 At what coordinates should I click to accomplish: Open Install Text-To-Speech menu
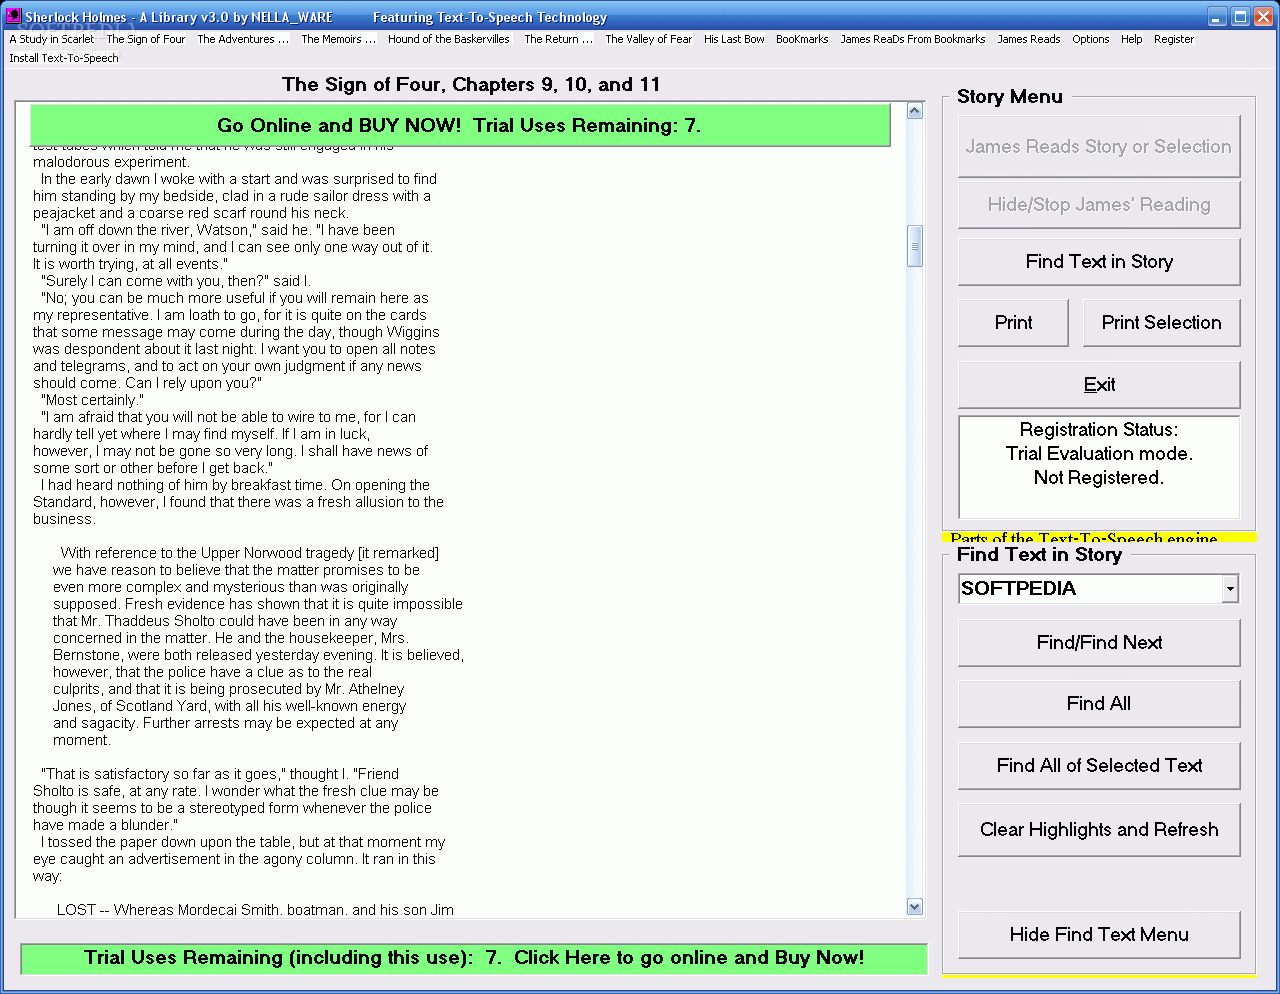(64, 58)
